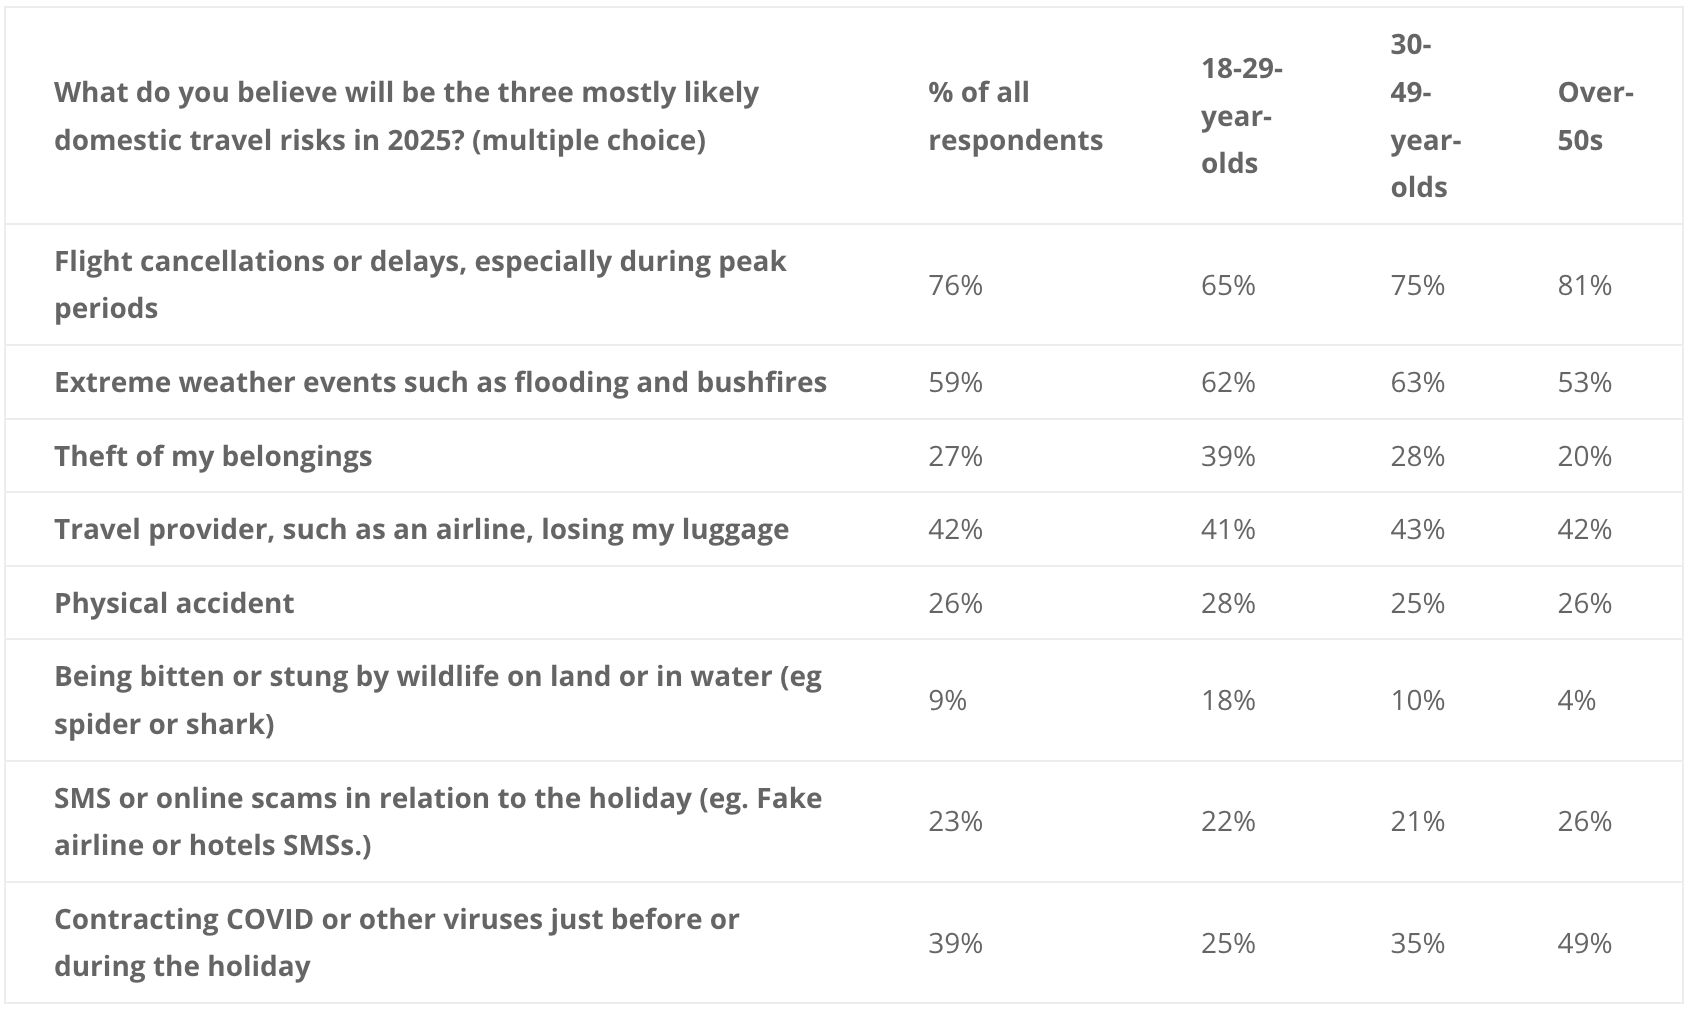1692x1012 pixels.
Task: Click the 18% wildlife value for 18-29-year-olds
Action: coord(1228,700)
